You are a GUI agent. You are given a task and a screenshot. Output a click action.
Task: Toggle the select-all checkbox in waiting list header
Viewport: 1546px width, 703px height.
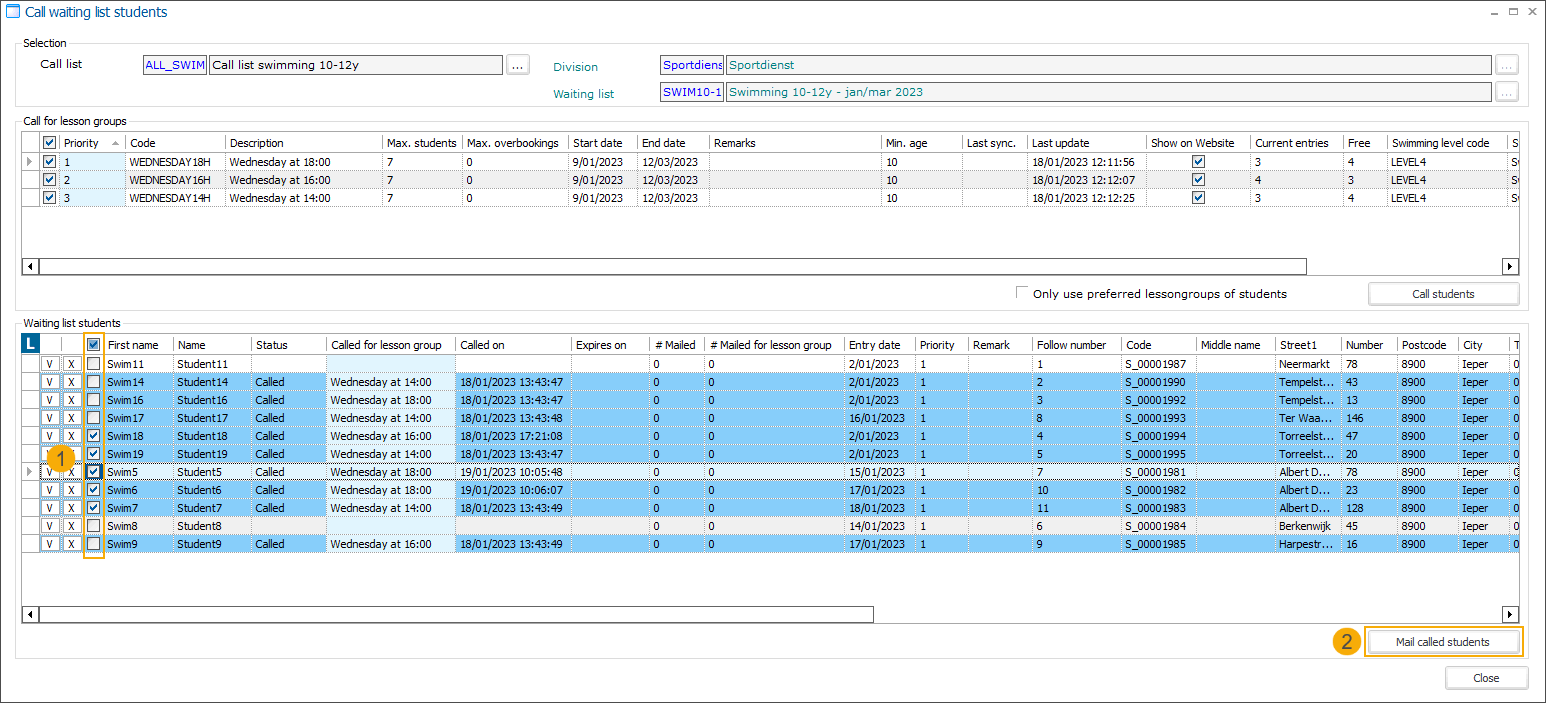[93, 345]
